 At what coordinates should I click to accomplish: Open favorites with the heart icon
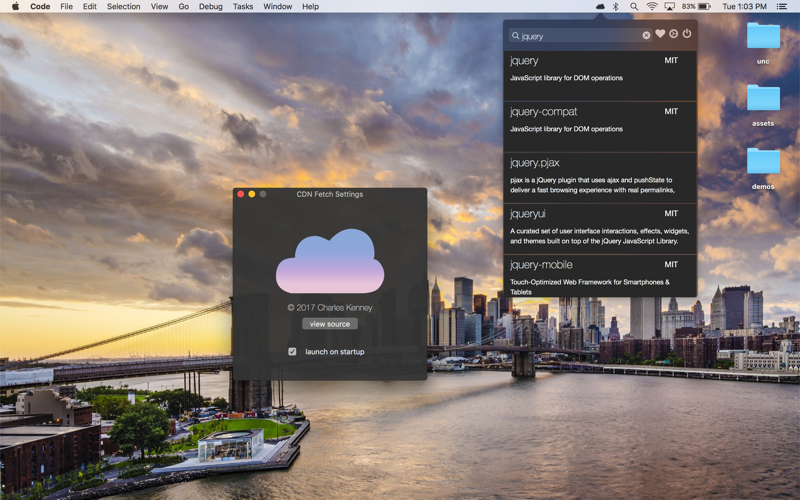tap(660, 35)
